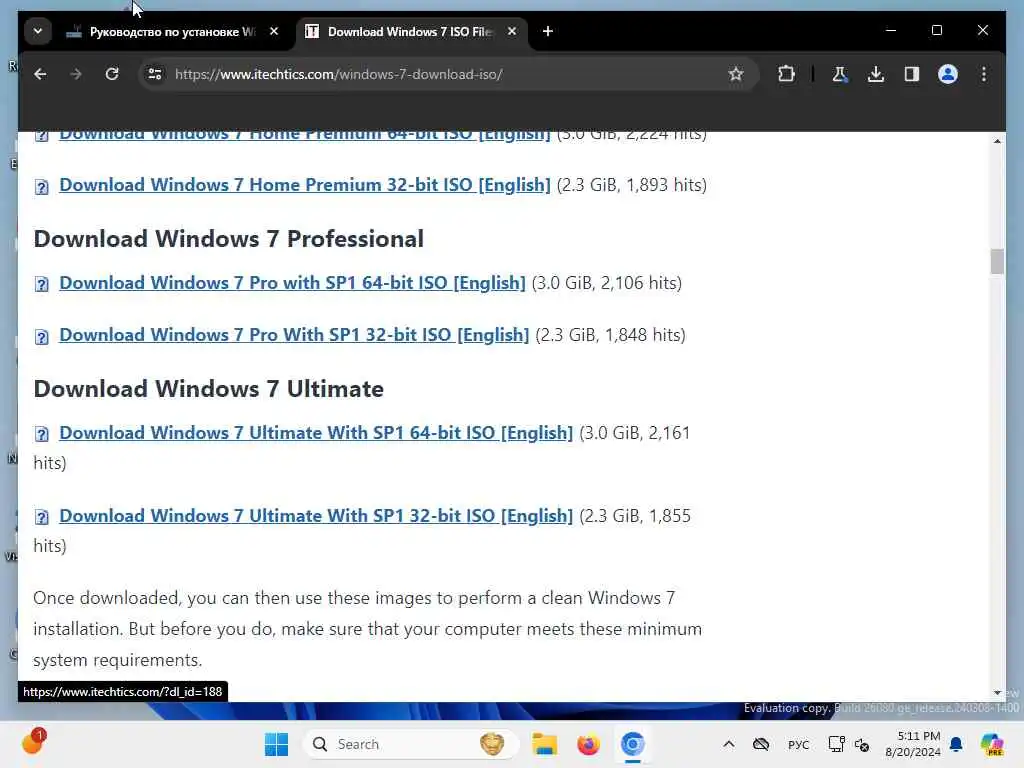This screenshot has height=768, width=1024.
Task: Click the page vertical scrollbar thumb
Action: [997, 262]
